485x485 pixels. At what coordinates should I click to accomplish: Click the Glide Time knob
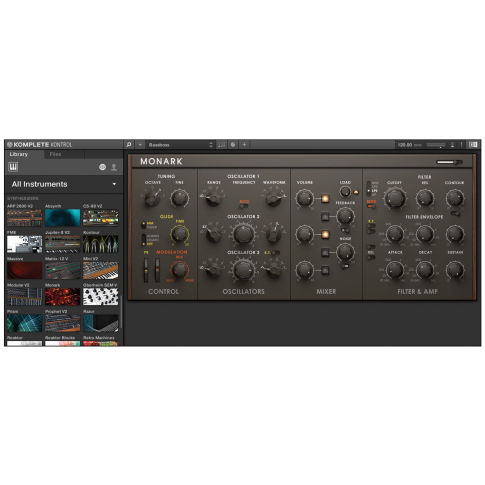coord(180,233)
